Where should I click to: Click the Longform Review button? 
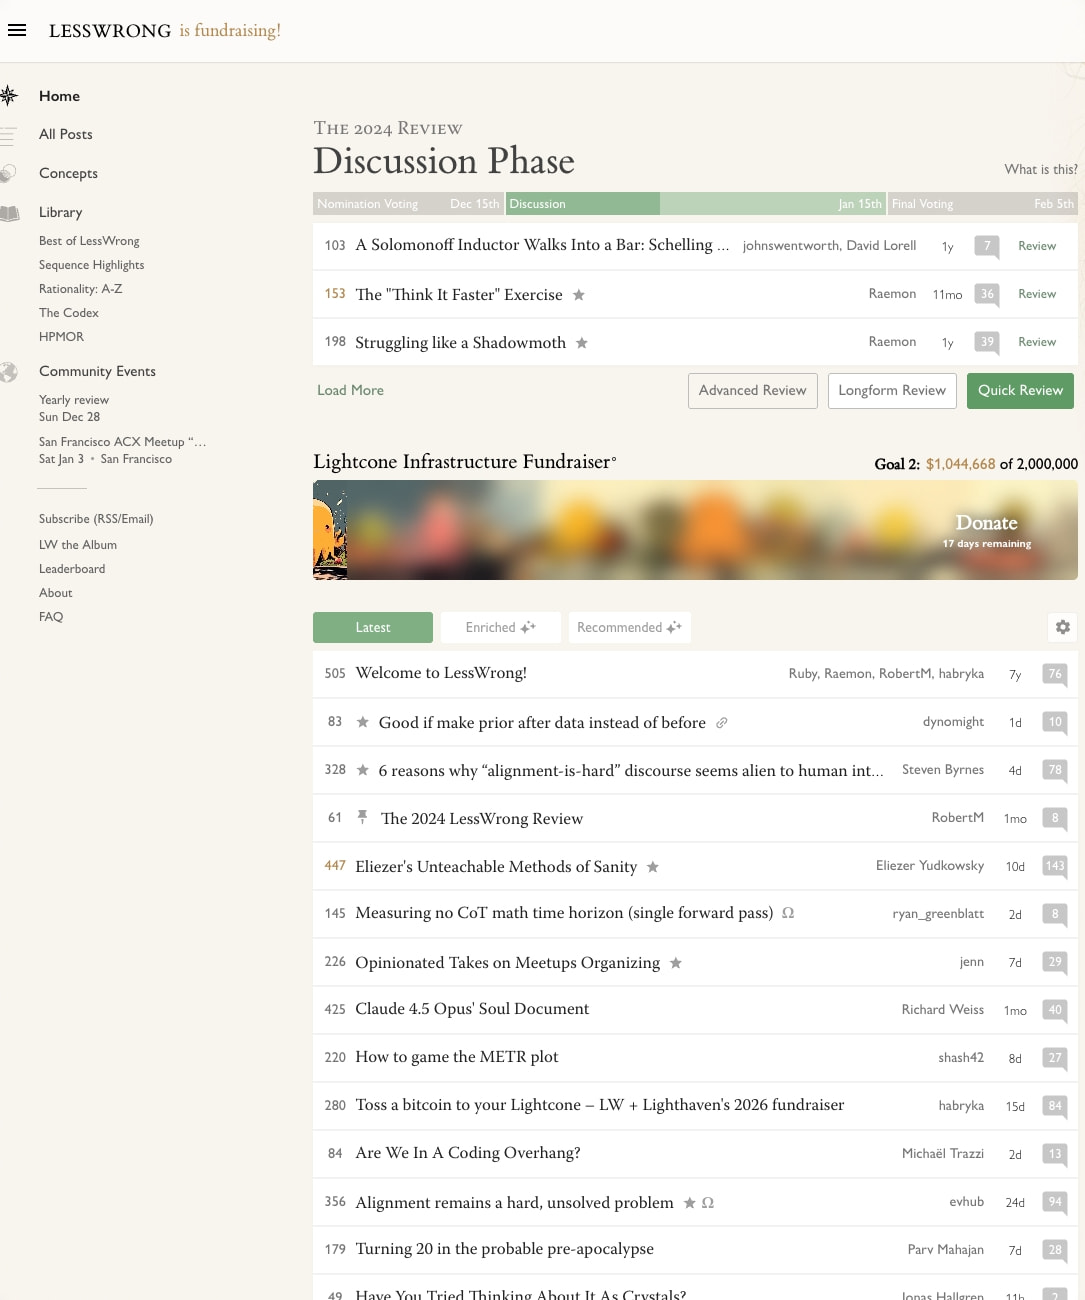(892, 391)
